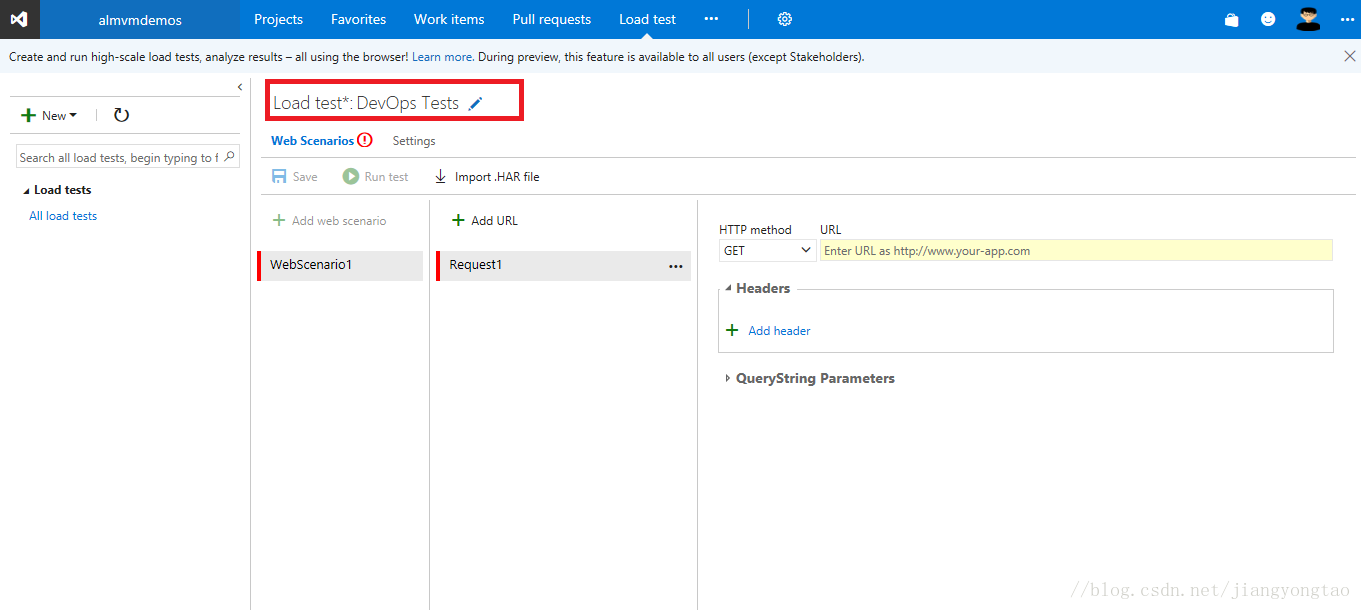The height and width of the screenshot is (610, 1361).
Task: Dismiss the preview info banner
Action: point(1349,57)
